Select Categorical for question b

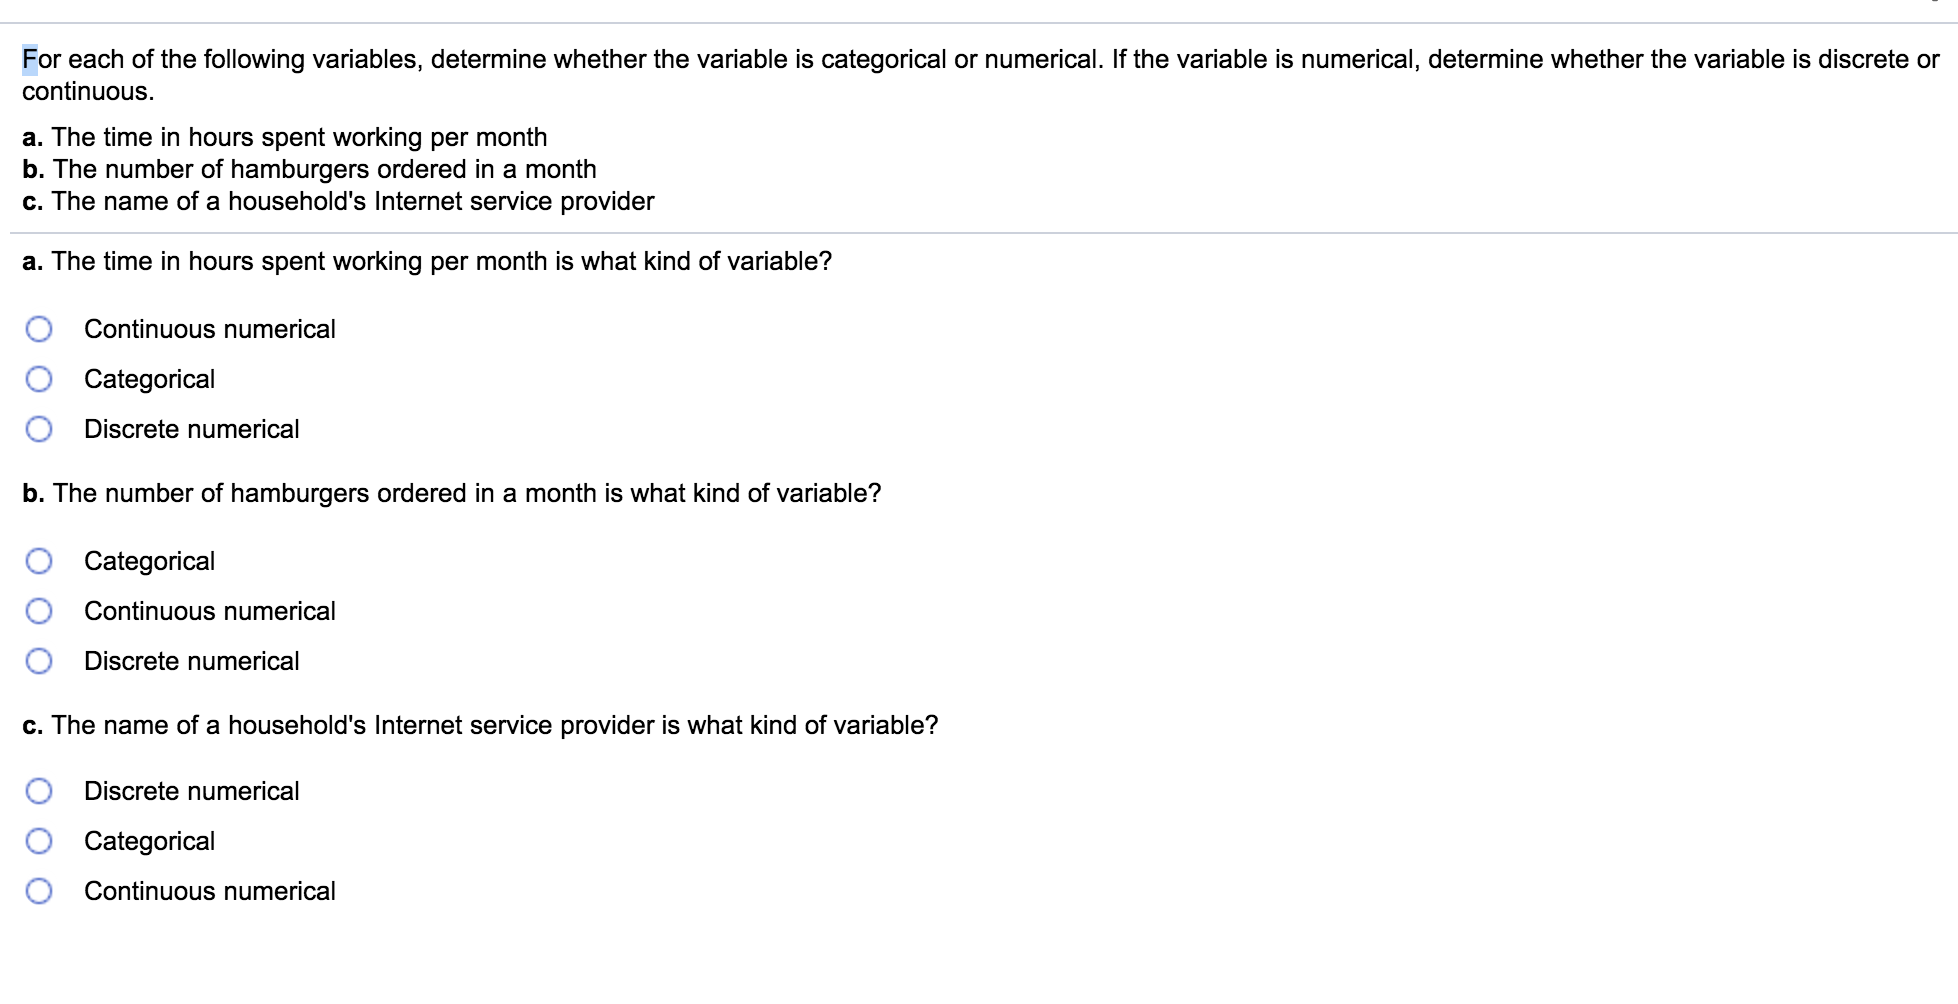tap(39, 560)
